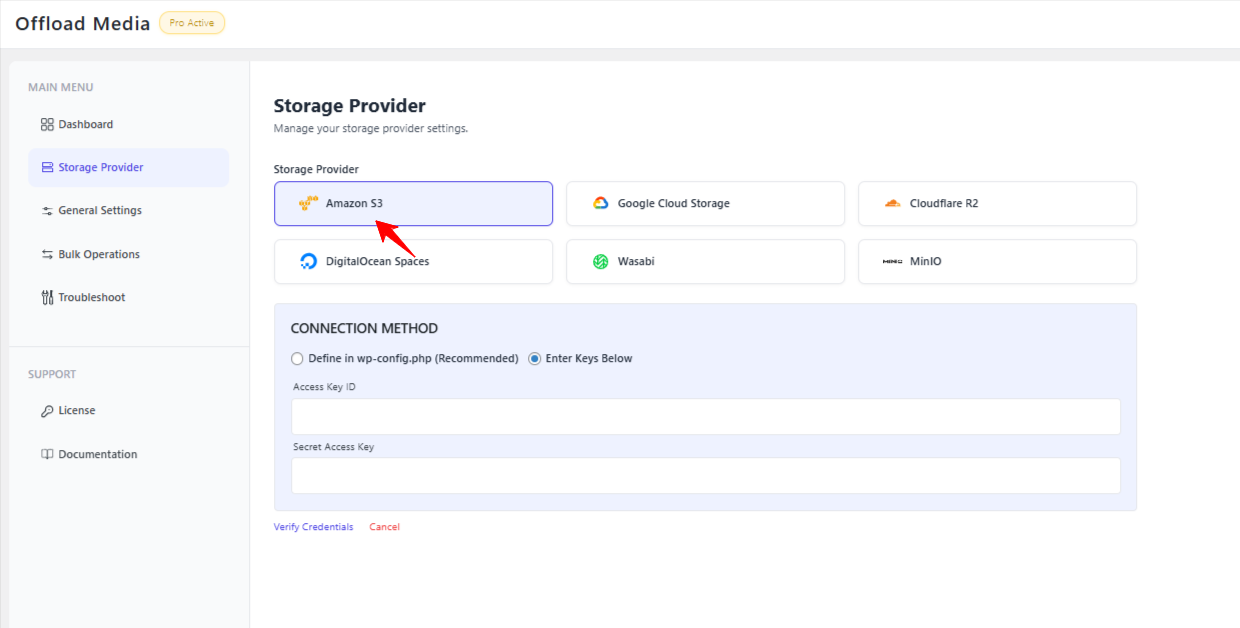The height and width of the screenshot is (628, 1240).
Task: Click the Bulk Operations arrows icon
Action: (47, 255)
